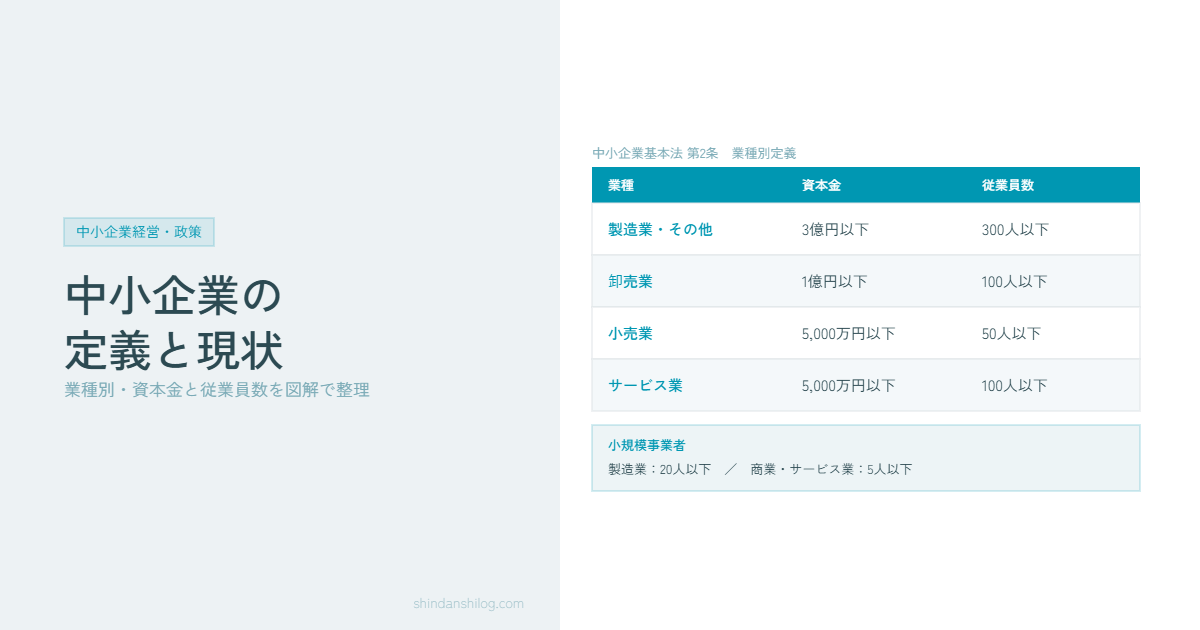1200x630 pixels.
Task: Click 100人以下 in the サービス業 row
Action: (1014, 385)
